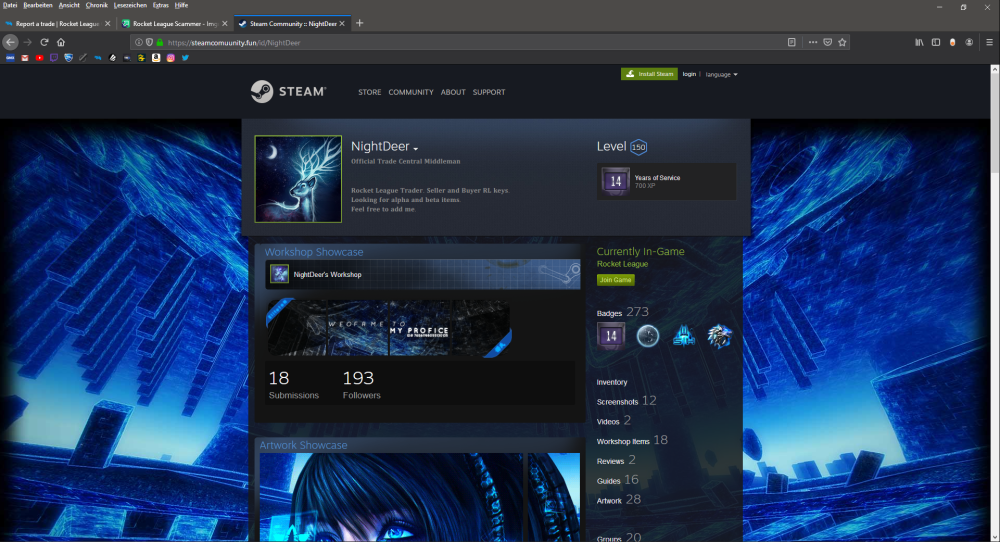Click the green padlock in the address bar

click(x=159, y=43)
